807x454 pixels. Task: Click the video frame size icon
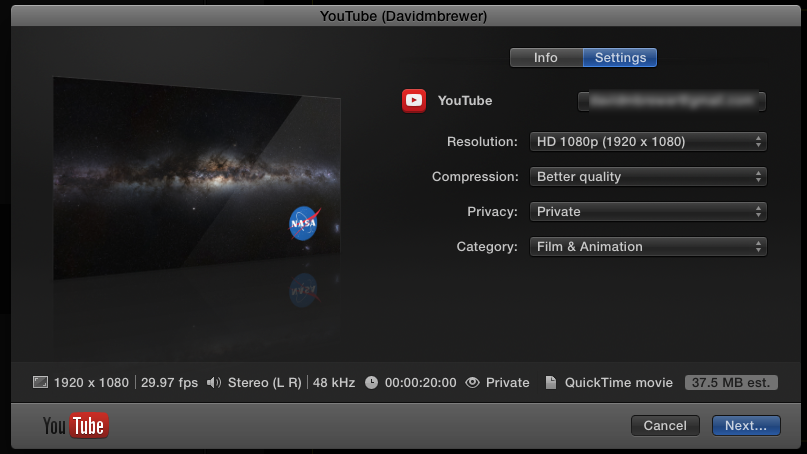click(40, 382)
